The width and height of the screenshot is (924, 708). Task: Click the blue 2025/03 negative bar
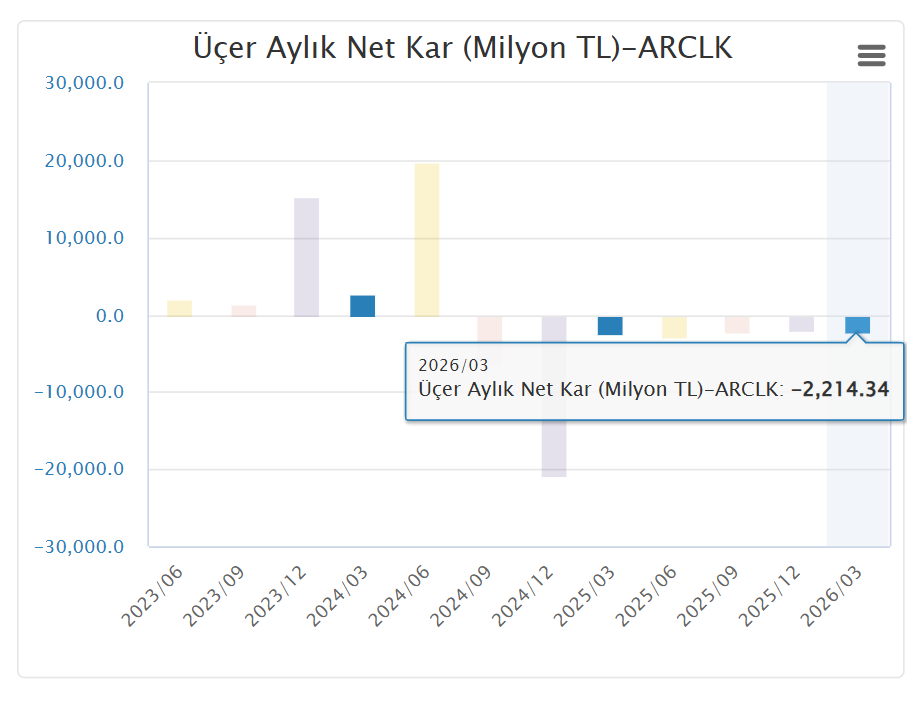coord(610,326)
